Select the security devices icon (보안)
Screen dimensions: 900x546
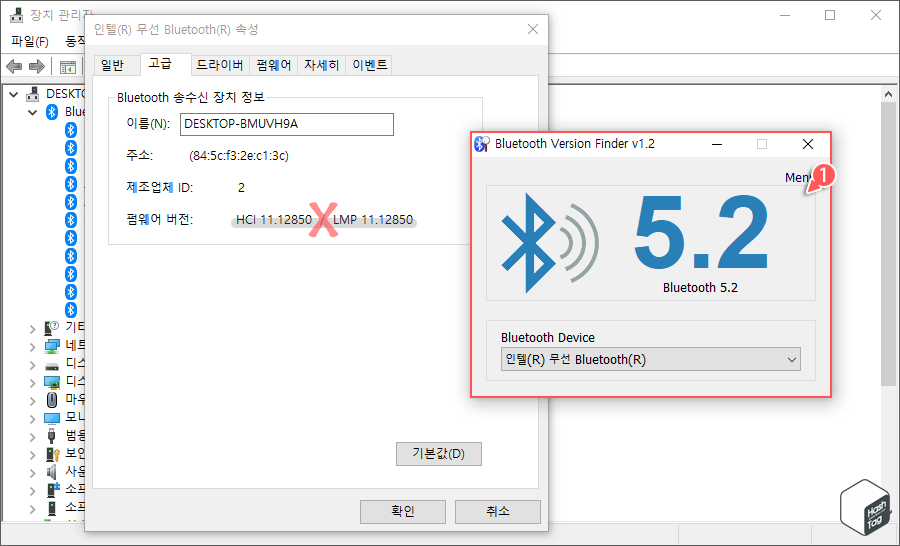coord(52,454)
